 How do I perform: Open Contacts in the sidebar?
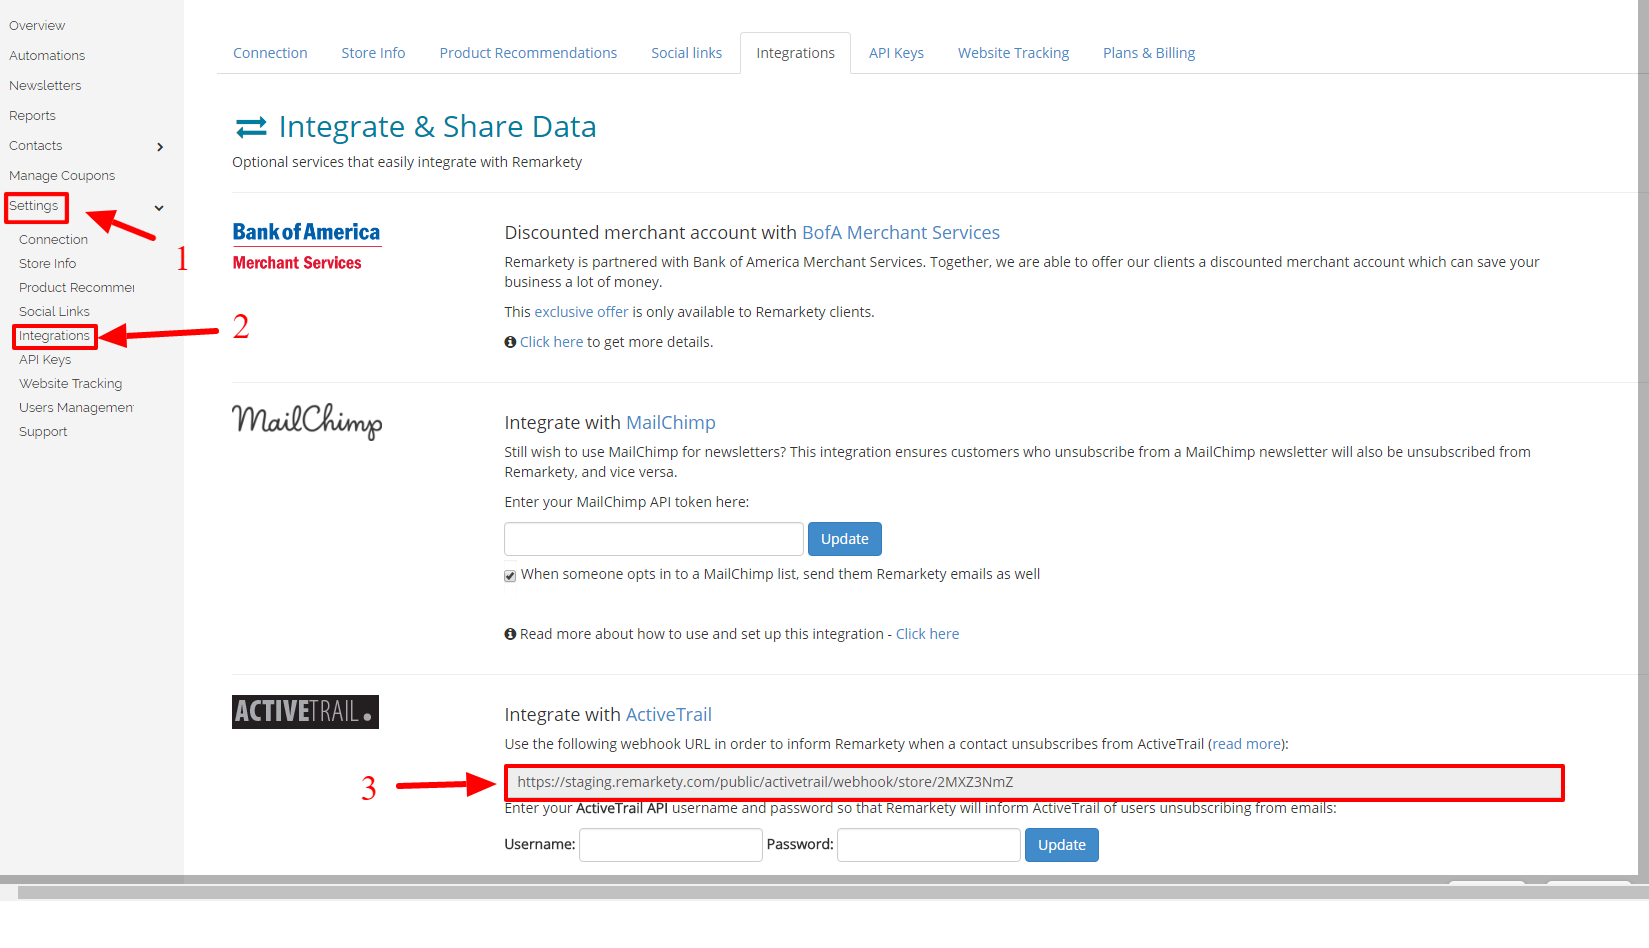point(36,146)
